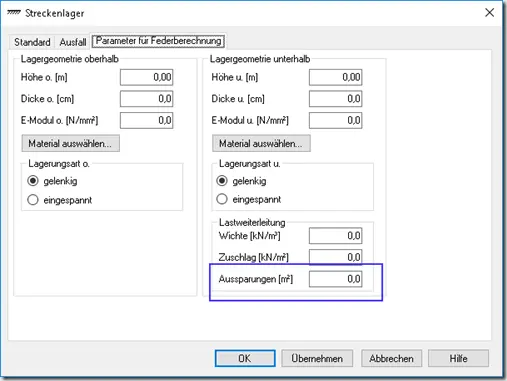
Task: Click the Dicke o. [cm] input field
Action: tap(147, 99)
